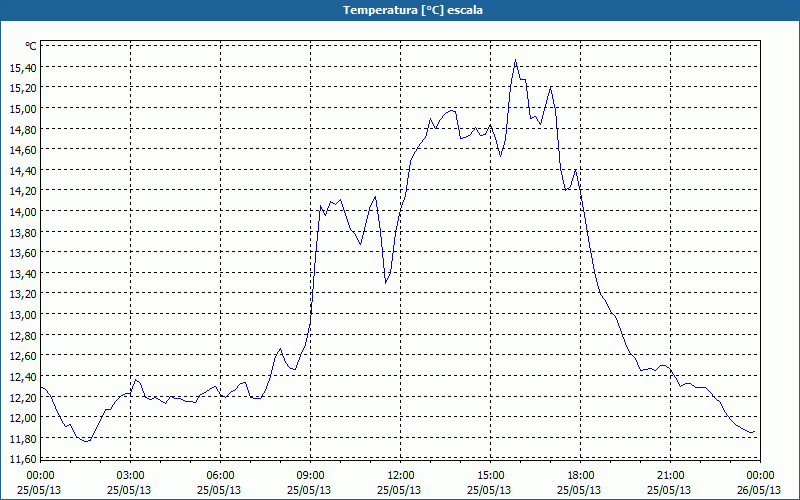This screenshot has height=500, width=800.
Task: Click the 12,60 label on the y-axis
Action: click(22, 356)
